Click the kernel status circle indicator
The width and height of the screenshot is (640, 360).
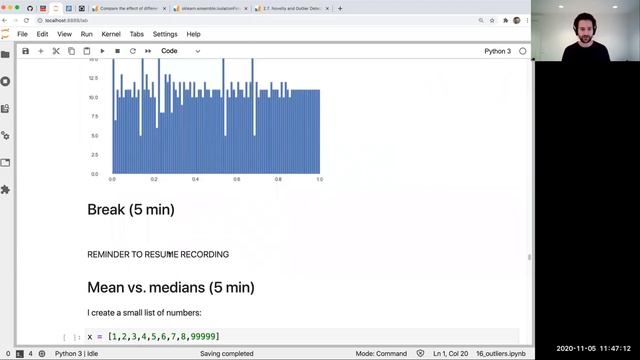522,51
